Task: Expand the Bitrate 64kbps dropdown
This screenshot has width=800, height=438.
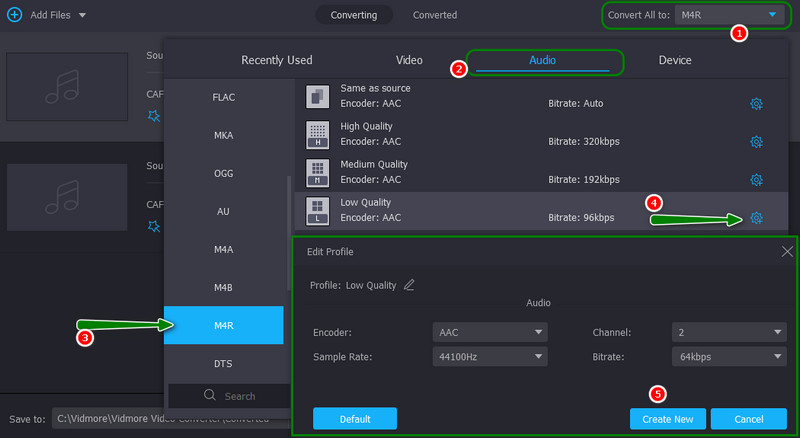Action: tap(726, 356)
